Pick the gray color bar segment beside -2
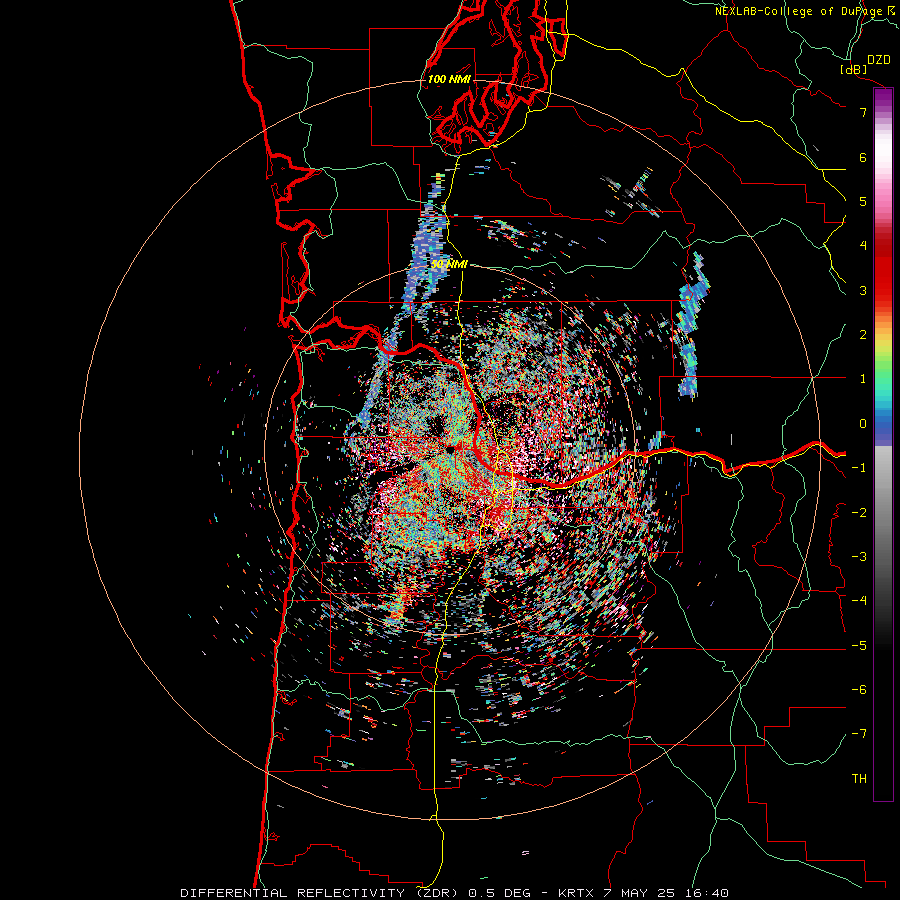 tap(883, 513)
